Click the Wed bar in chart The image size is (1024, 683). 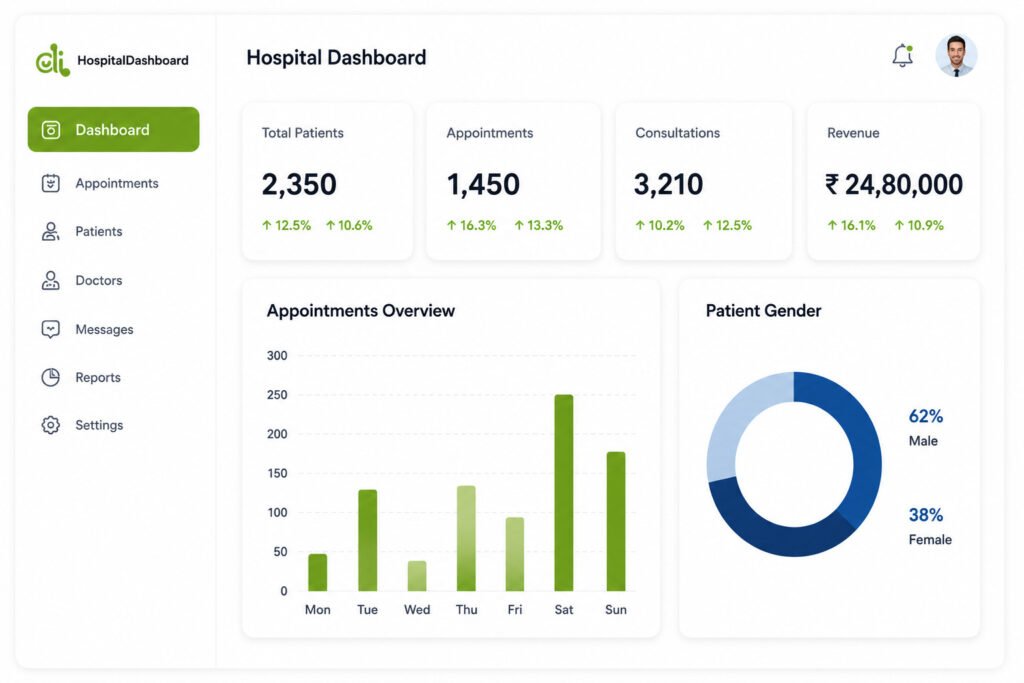pyautogui.click(x=417, y=576)
